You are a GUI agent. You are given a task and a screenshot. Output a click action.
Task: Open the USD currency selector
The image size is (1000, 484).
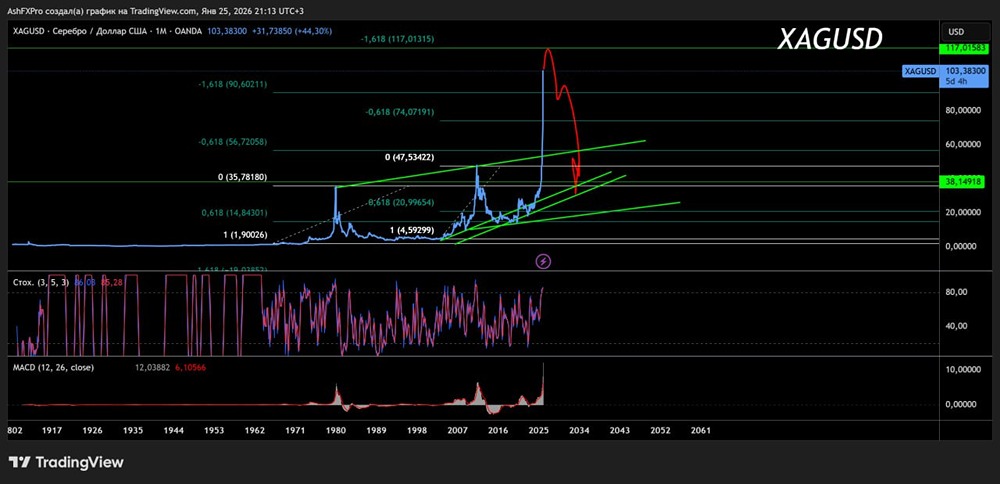click(x=966, y=32)
